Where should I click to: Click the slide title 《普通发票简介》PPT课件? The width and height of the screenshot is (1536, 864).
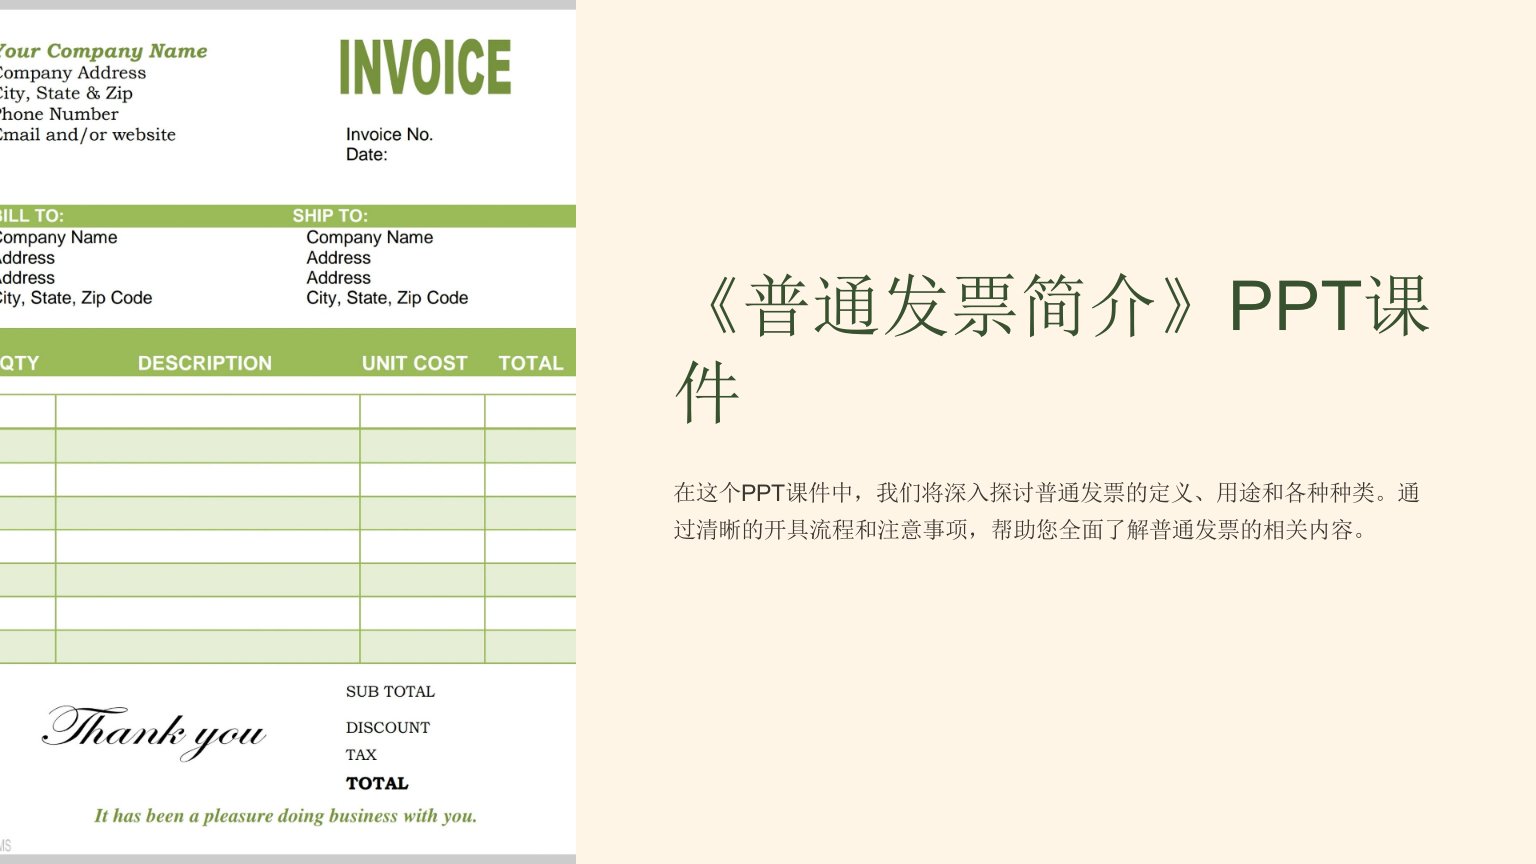click(x=1053, y=348)
